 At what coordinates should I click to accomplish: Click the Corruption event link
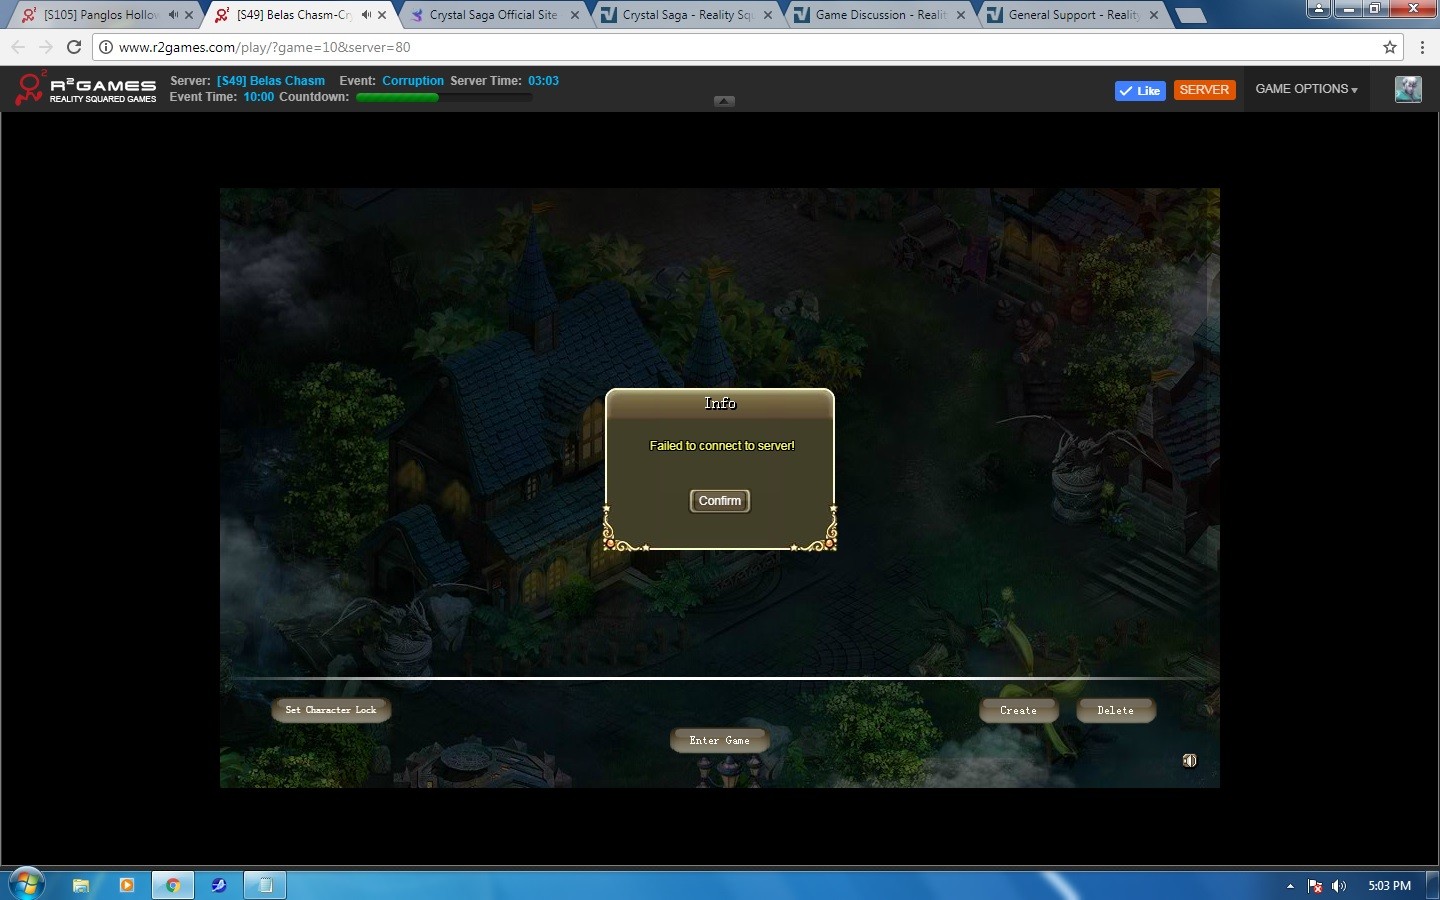[413, 81]
